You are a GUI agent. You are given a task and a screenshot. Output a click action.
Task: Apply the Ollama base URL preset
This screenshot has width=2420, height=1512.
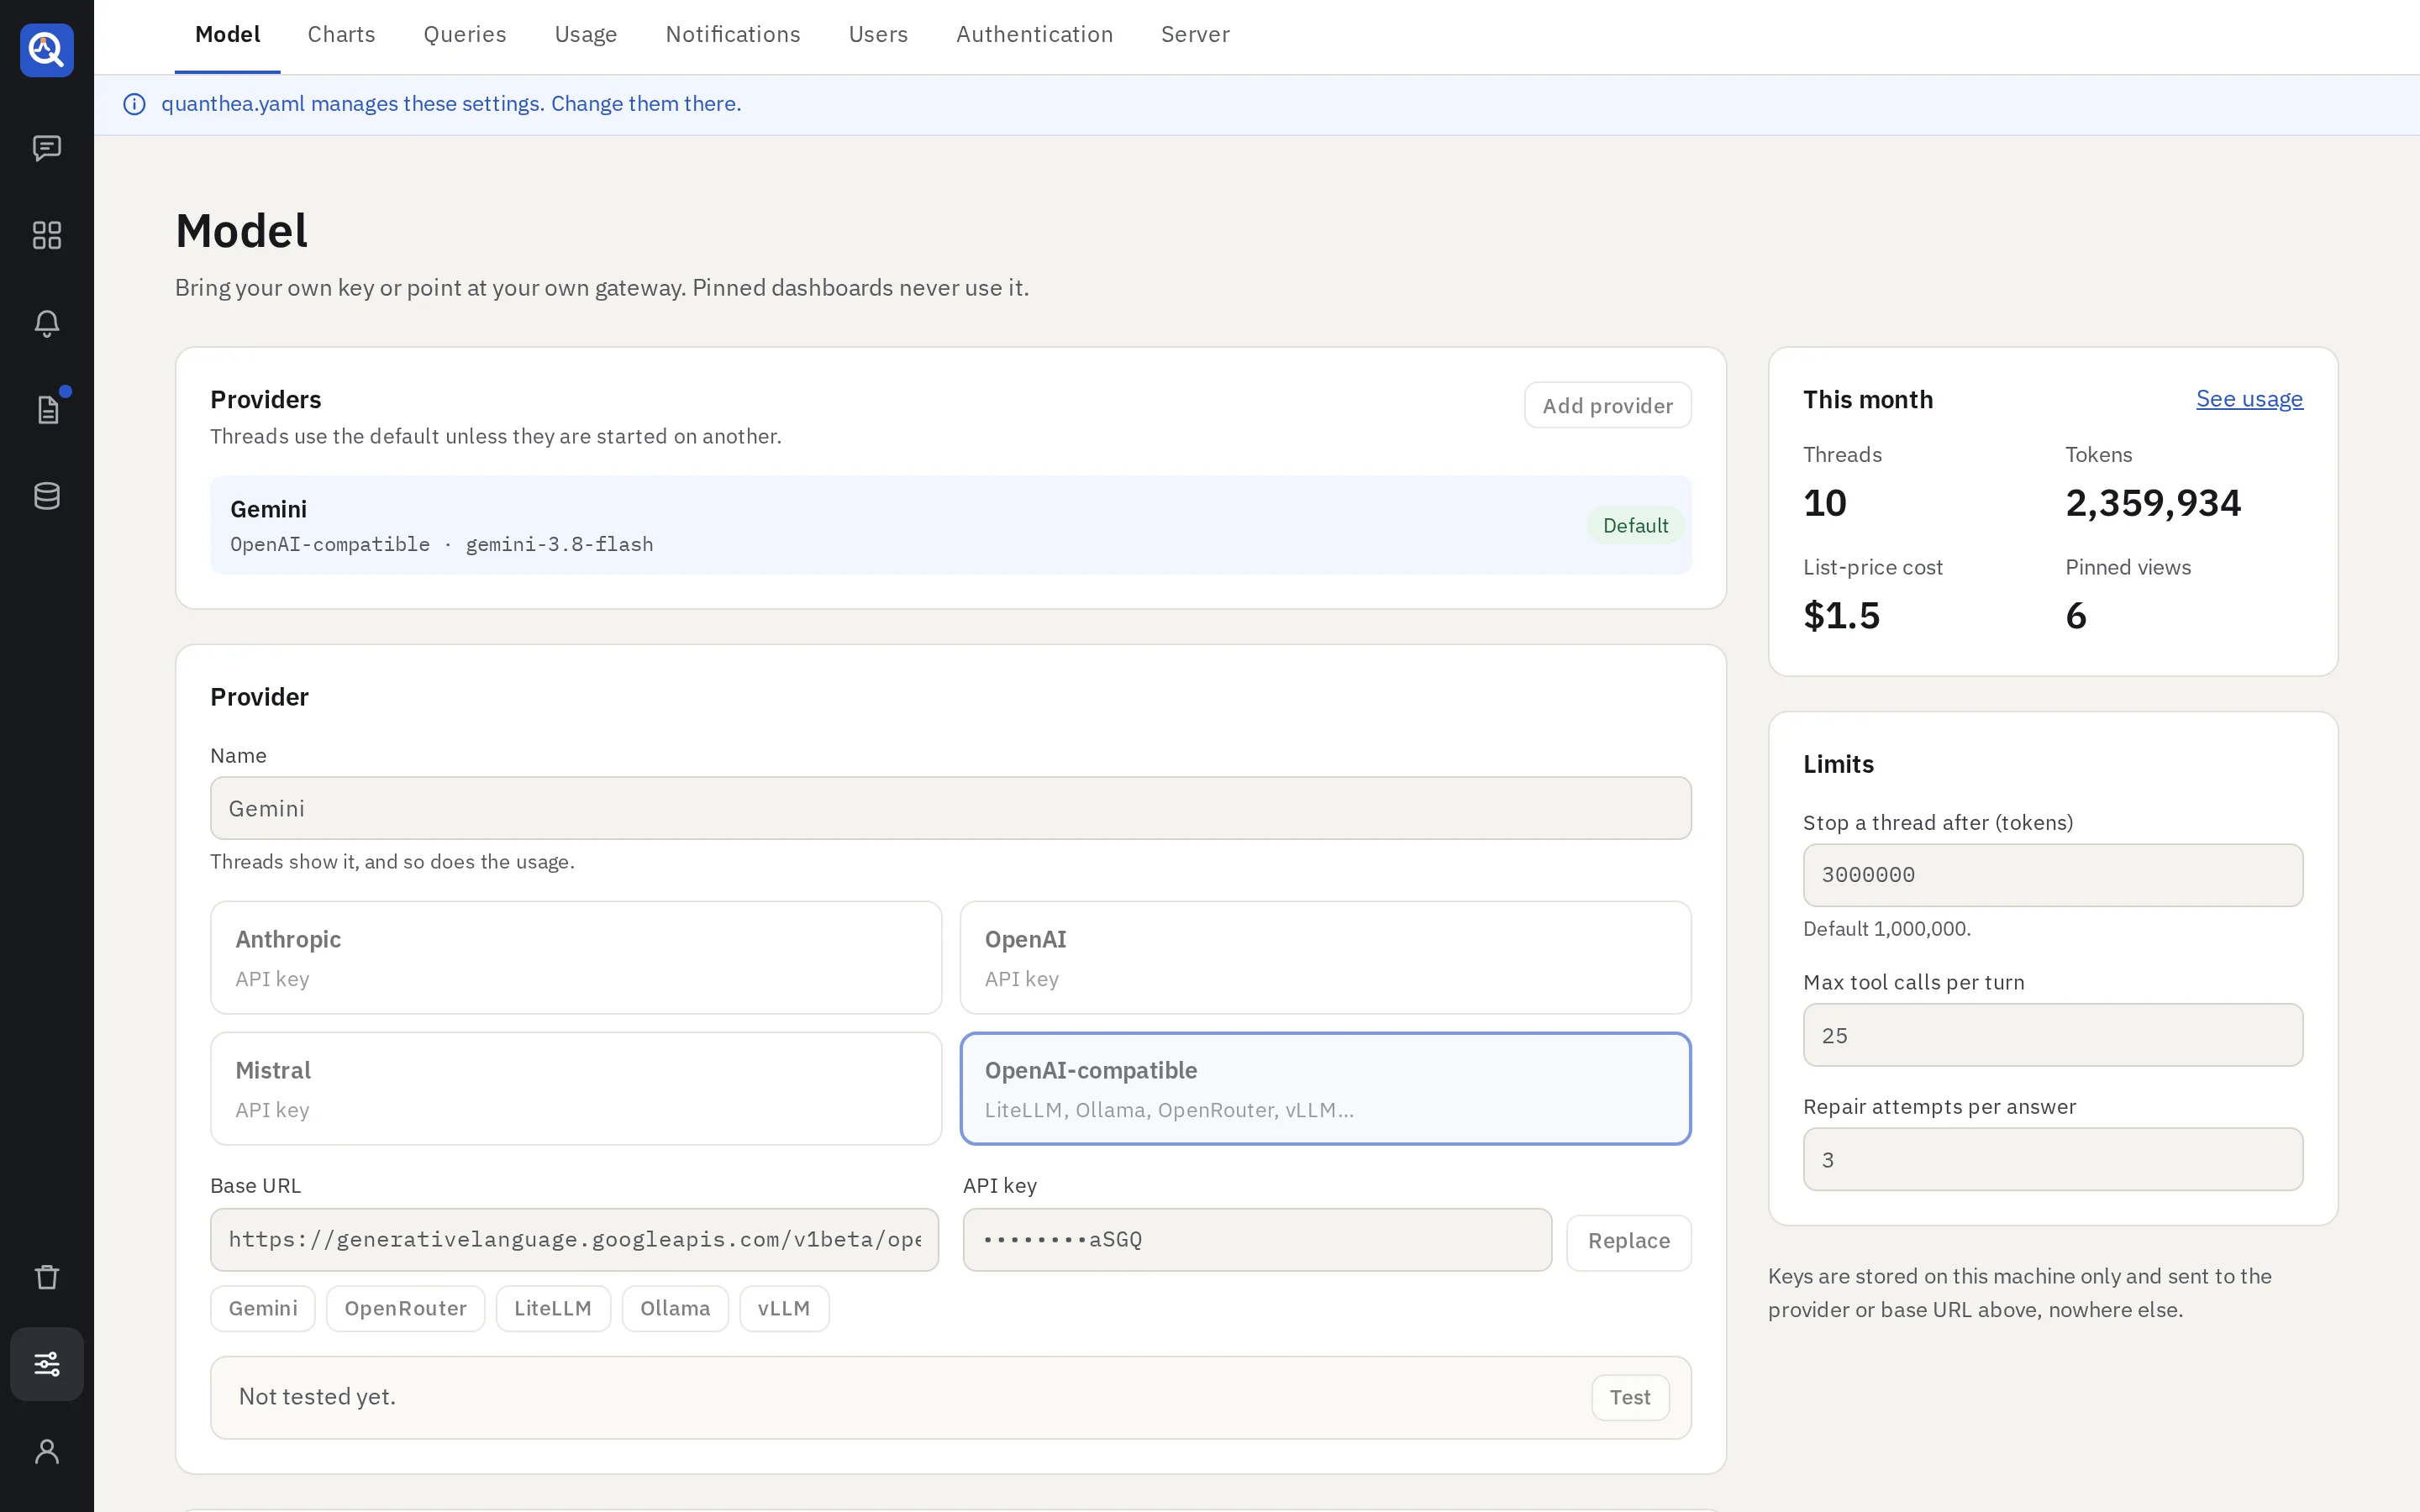pos(675,1309)
